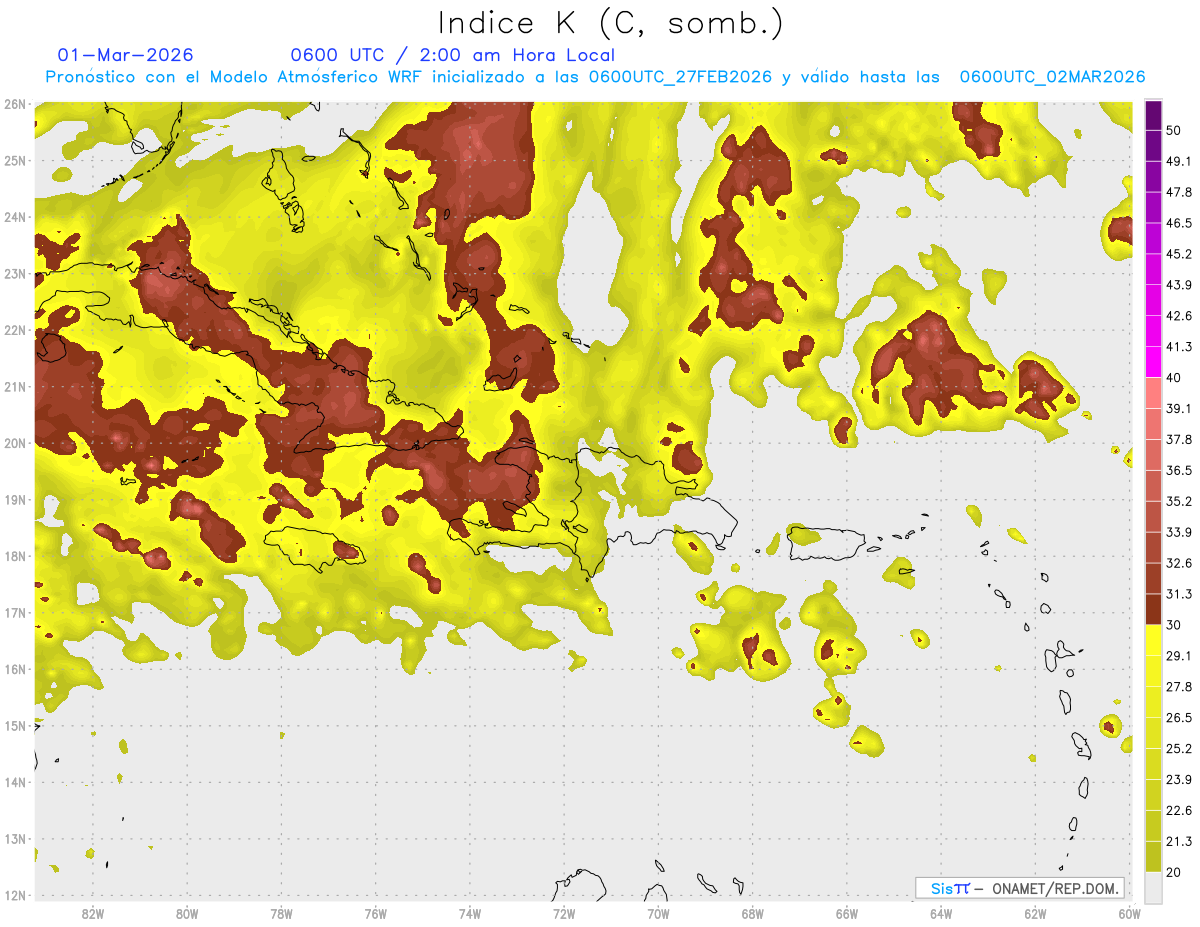
Task: Click the latitude label '23N'
Action: coord(15,273)
